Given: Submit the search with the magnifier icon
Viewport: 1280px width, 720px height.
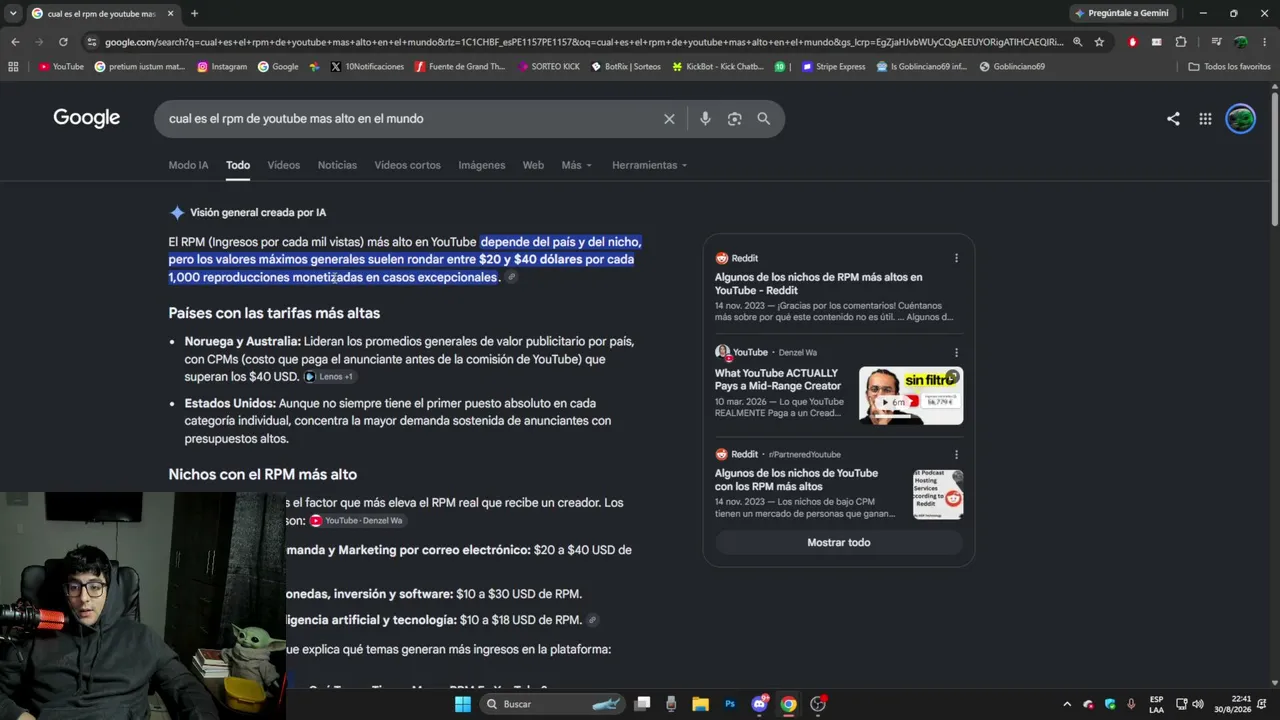Looking at the screenshot, I should point(764,119).
